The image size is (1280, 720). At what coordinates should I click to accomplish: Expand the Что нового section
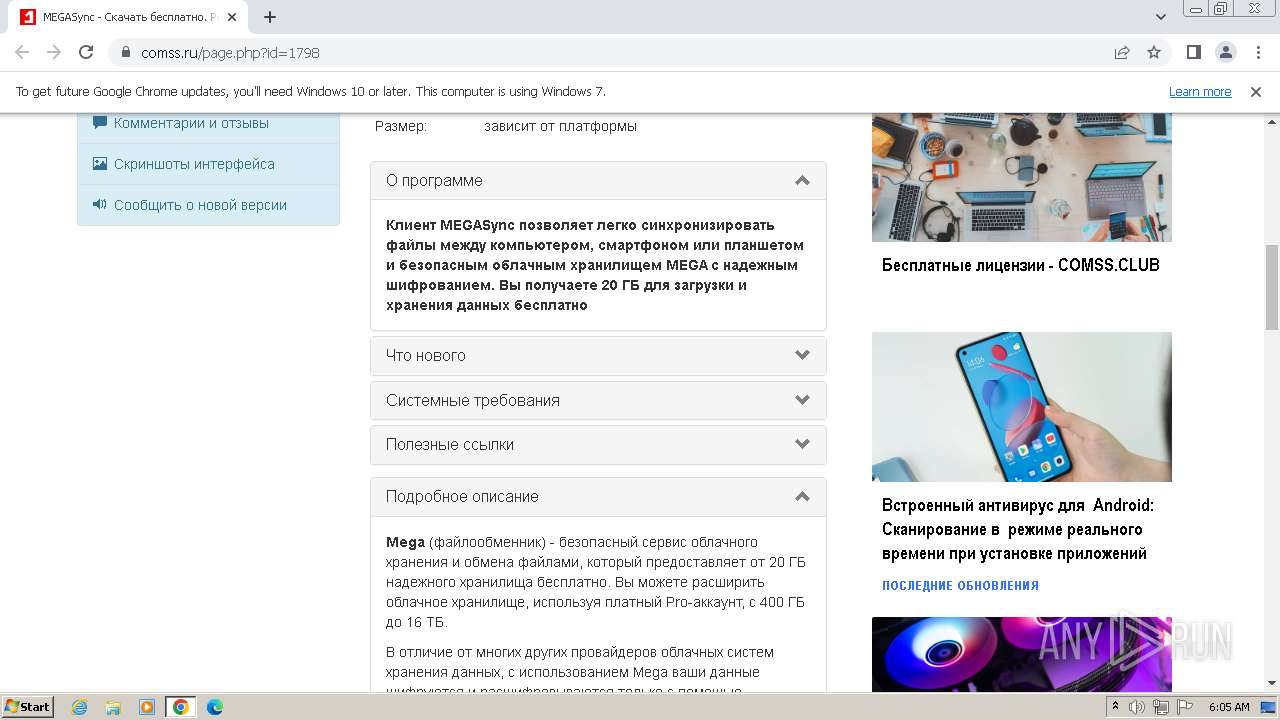pyautogui.click(x=598, y=356)
